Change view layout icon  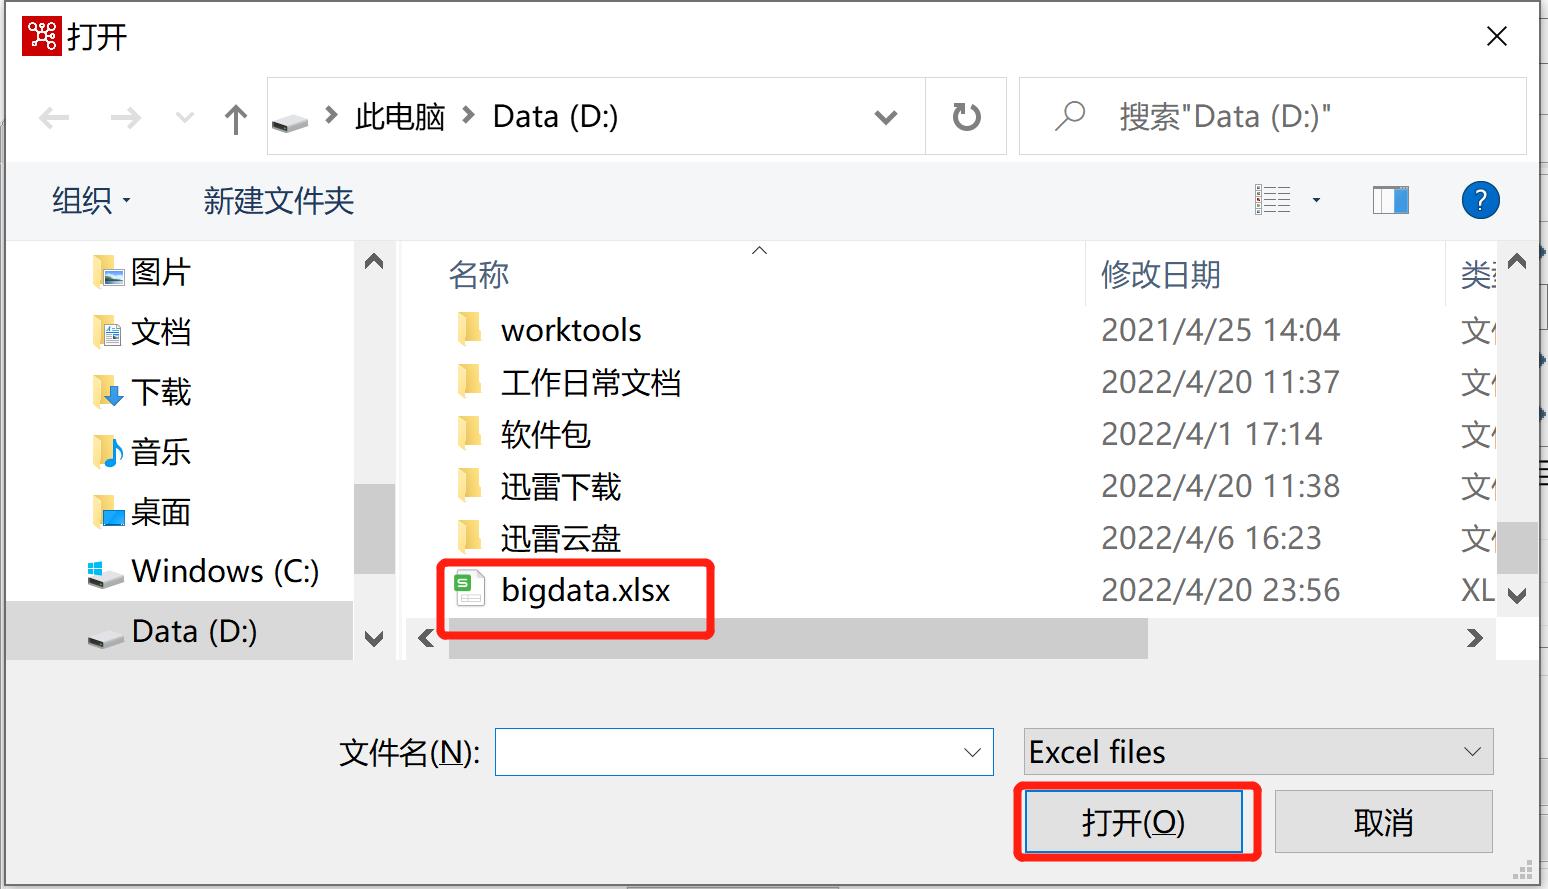coord(1273,200)
